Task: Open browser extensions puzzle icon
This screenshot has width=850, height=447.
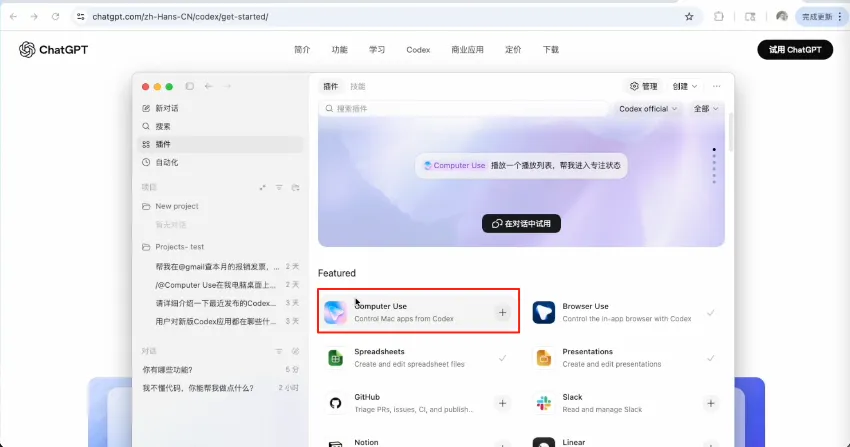Action: click(719, 17)
